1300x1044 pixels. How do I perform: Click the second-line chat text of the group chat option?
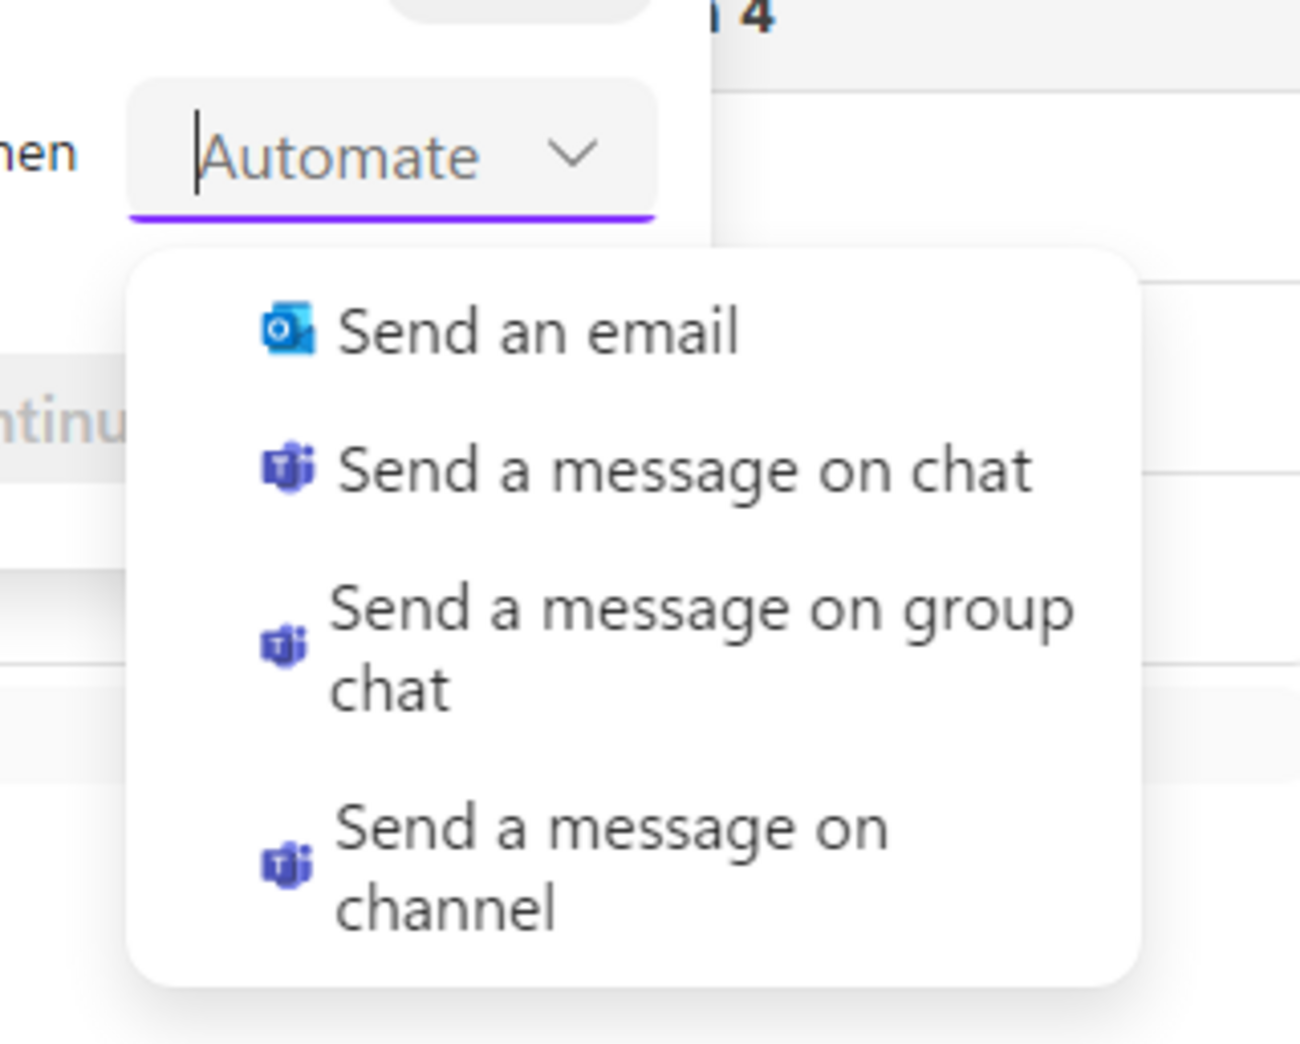coord(390,690)
